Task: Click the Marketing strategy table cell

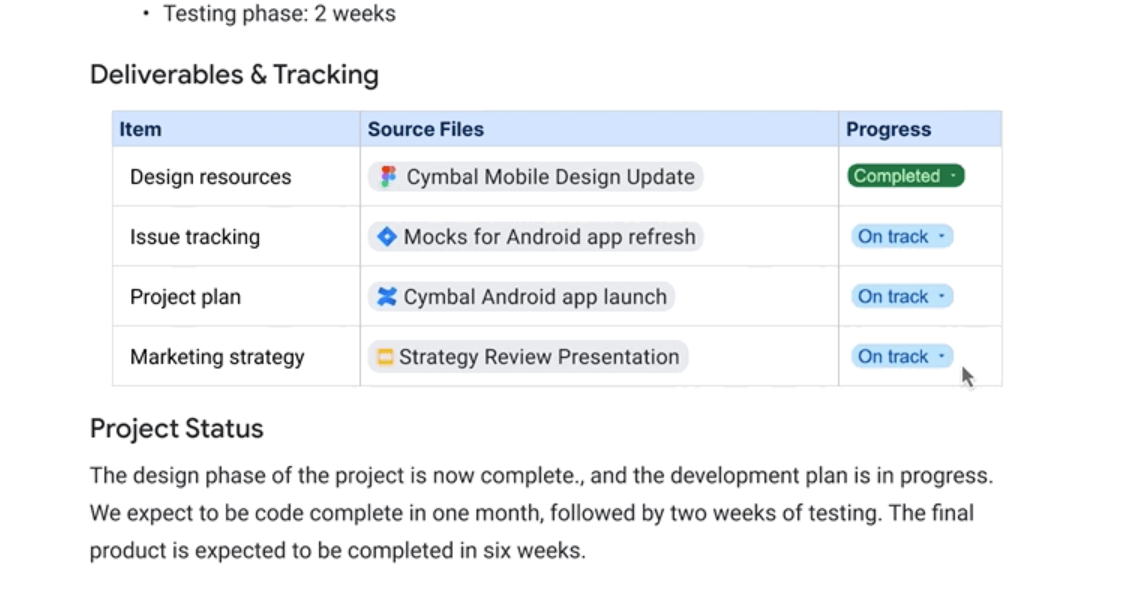Action: coord(236,356)
